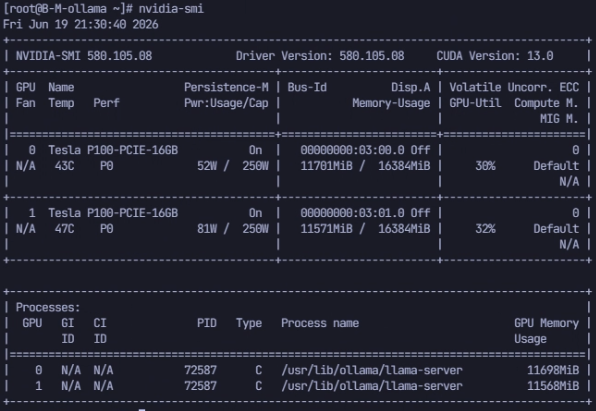Click the 81W power usage value
Viewport: 596px width, 411px height.
pos(207,229)
